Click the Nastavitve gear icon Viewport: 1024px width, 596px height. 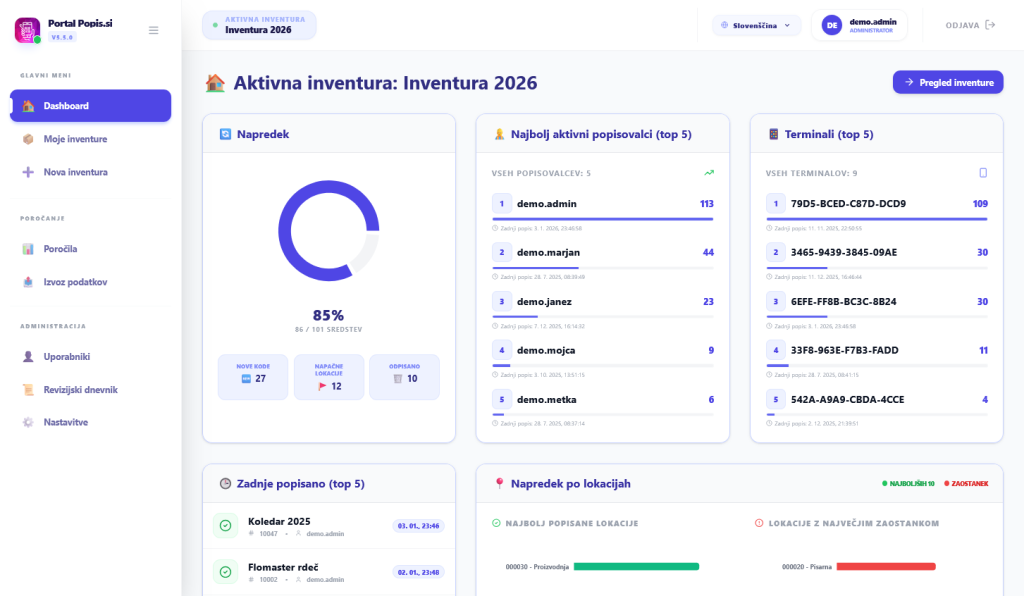click(x=28, y=422)
